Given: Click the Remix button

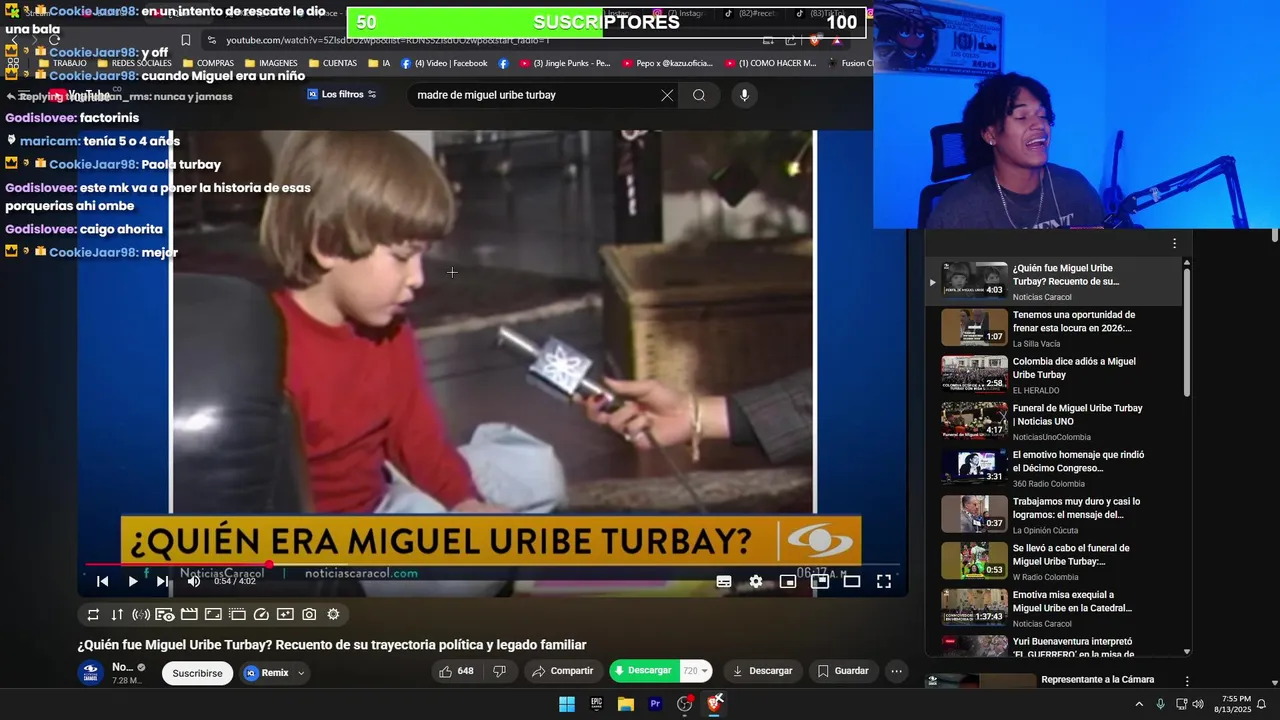Looking at the screenshot, I should click(x=266, y=673).
